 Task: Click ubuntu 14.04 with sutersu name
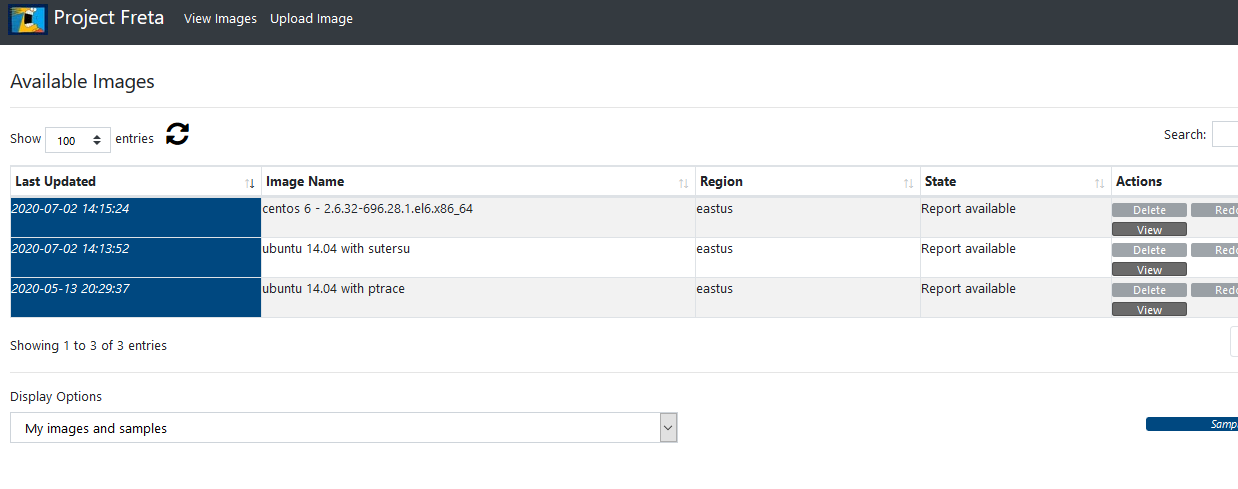tap(336, 249)
